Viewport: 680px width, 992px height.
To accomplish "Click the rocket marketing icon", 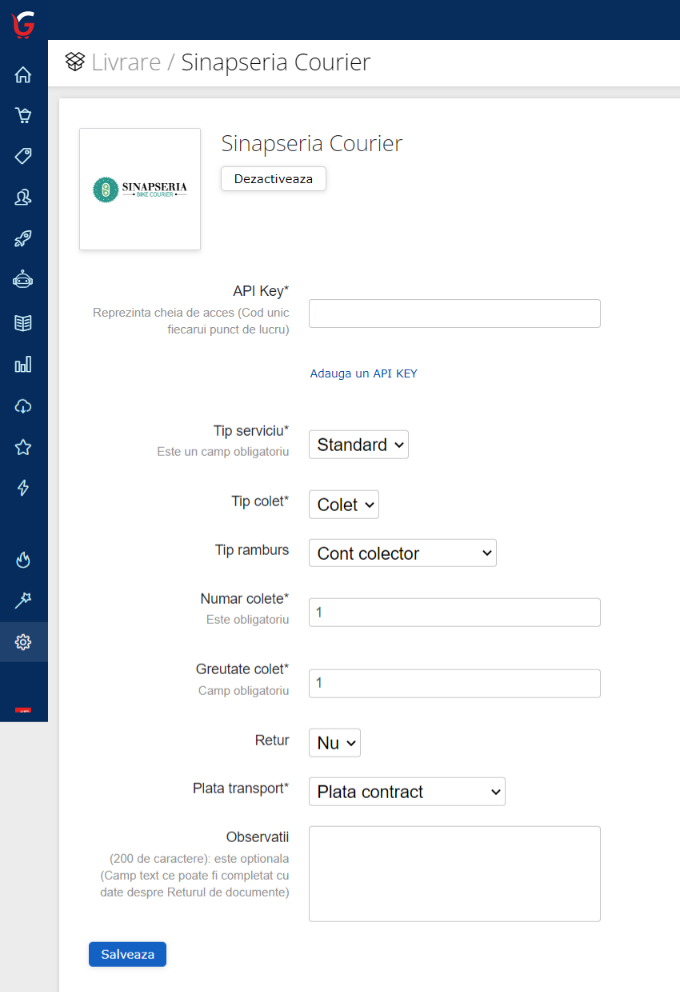I will tap(23, 239).
